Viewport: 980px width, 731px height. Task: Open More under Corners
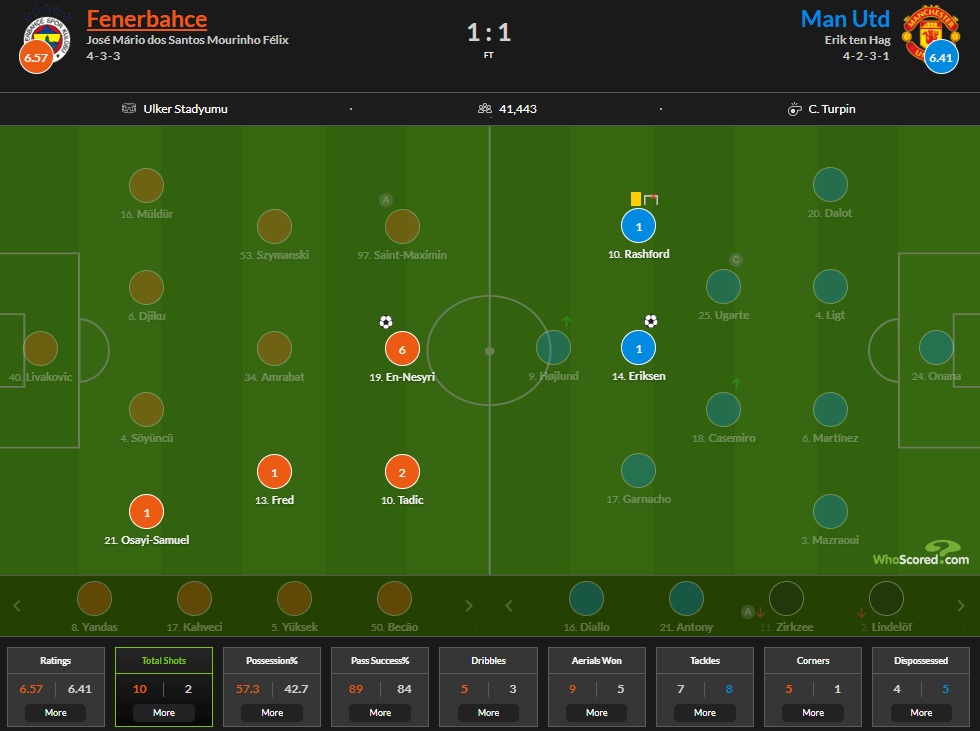(812, 712)
